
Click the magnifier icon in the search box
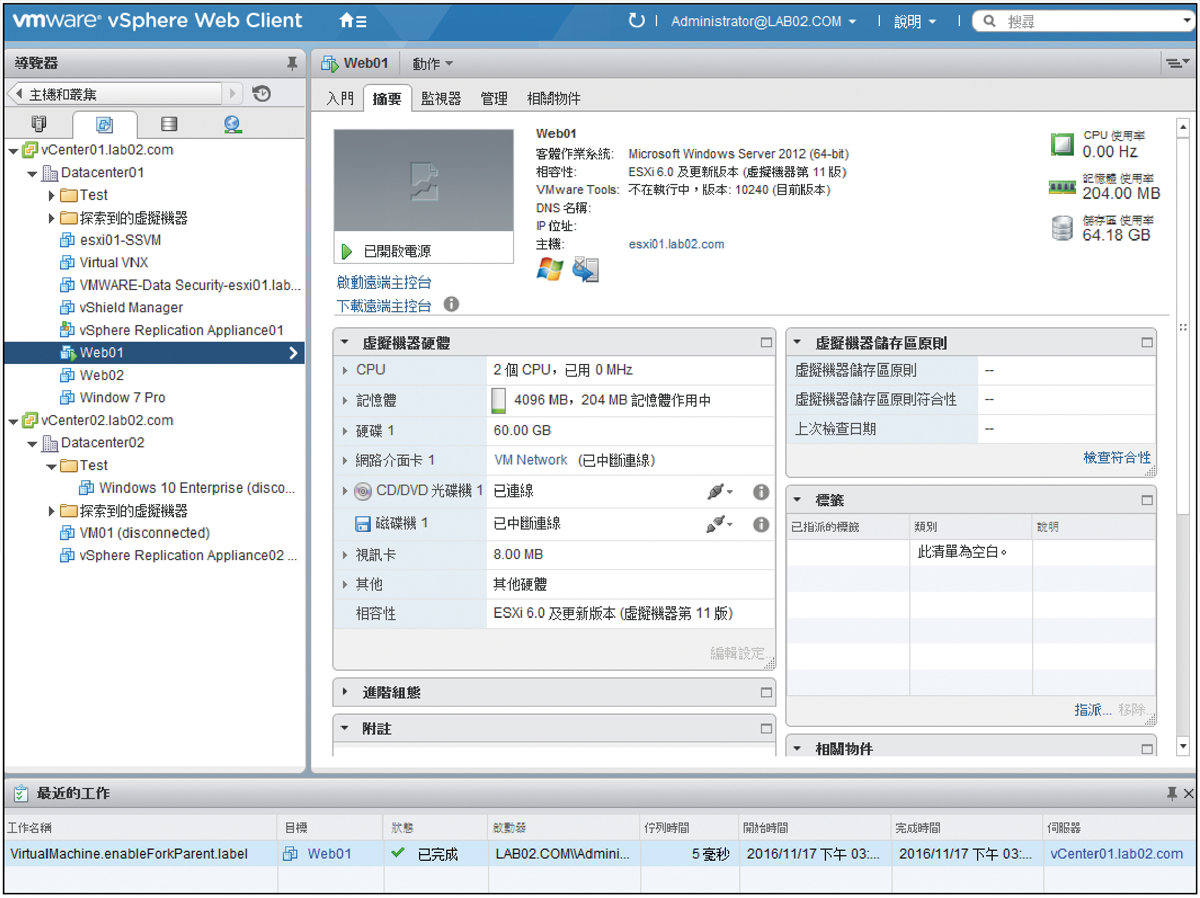pyautogui.click(x=990, y=21)
